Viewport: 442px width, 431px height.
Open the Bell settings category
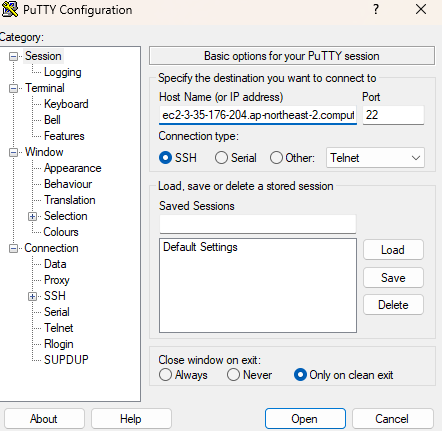tap(52, 120)
